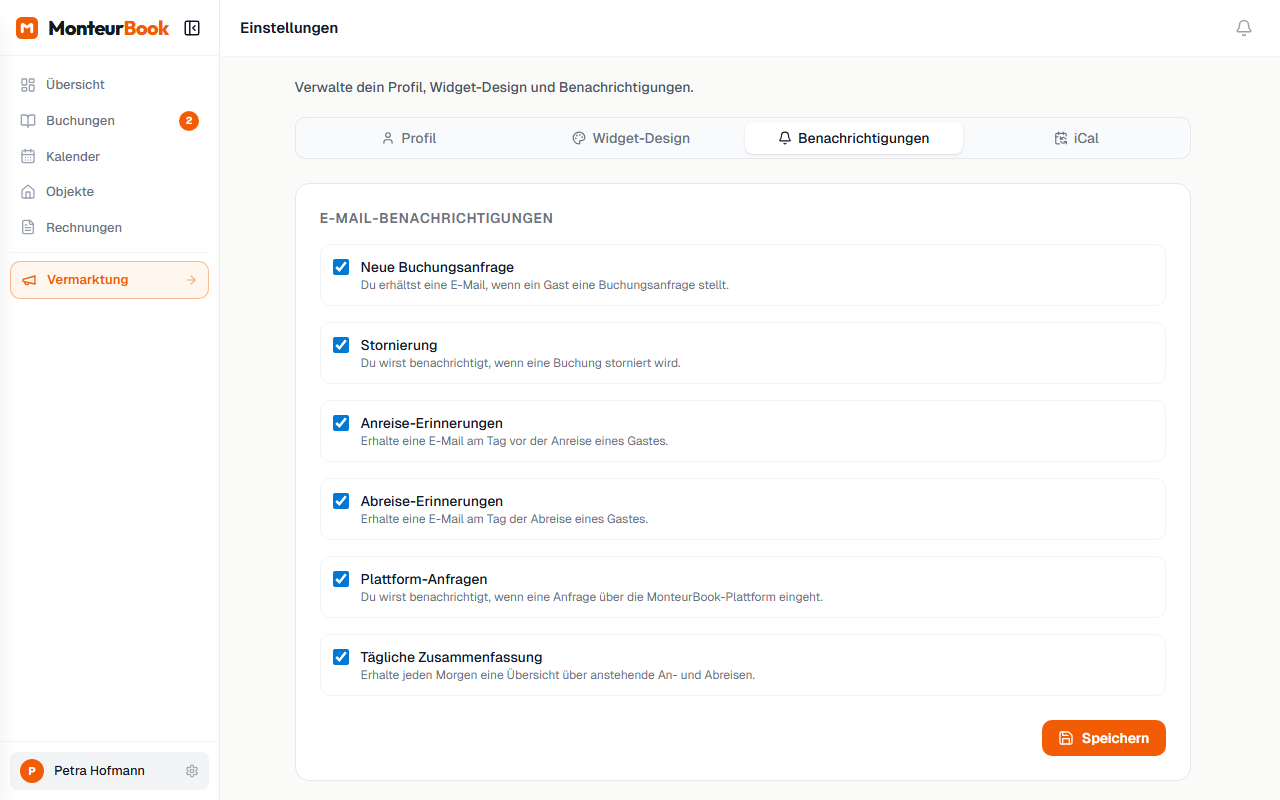Open the Widget-Design tab
Viewport: 1280px width, 800px height.
631,138
